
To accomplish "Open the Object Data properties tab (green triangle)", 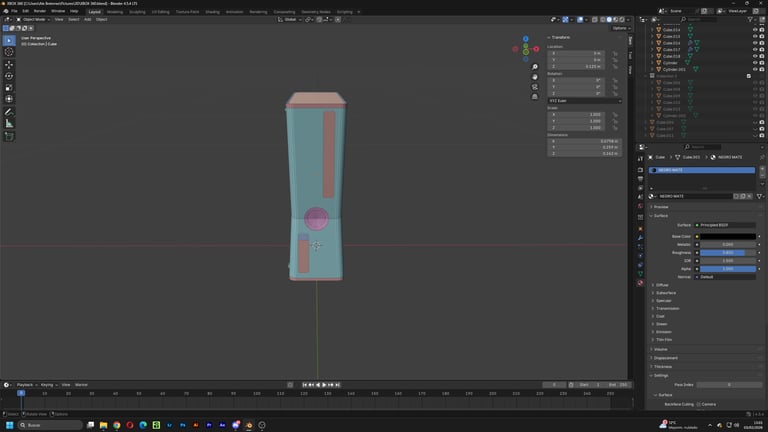I will (x=640, y=274).
